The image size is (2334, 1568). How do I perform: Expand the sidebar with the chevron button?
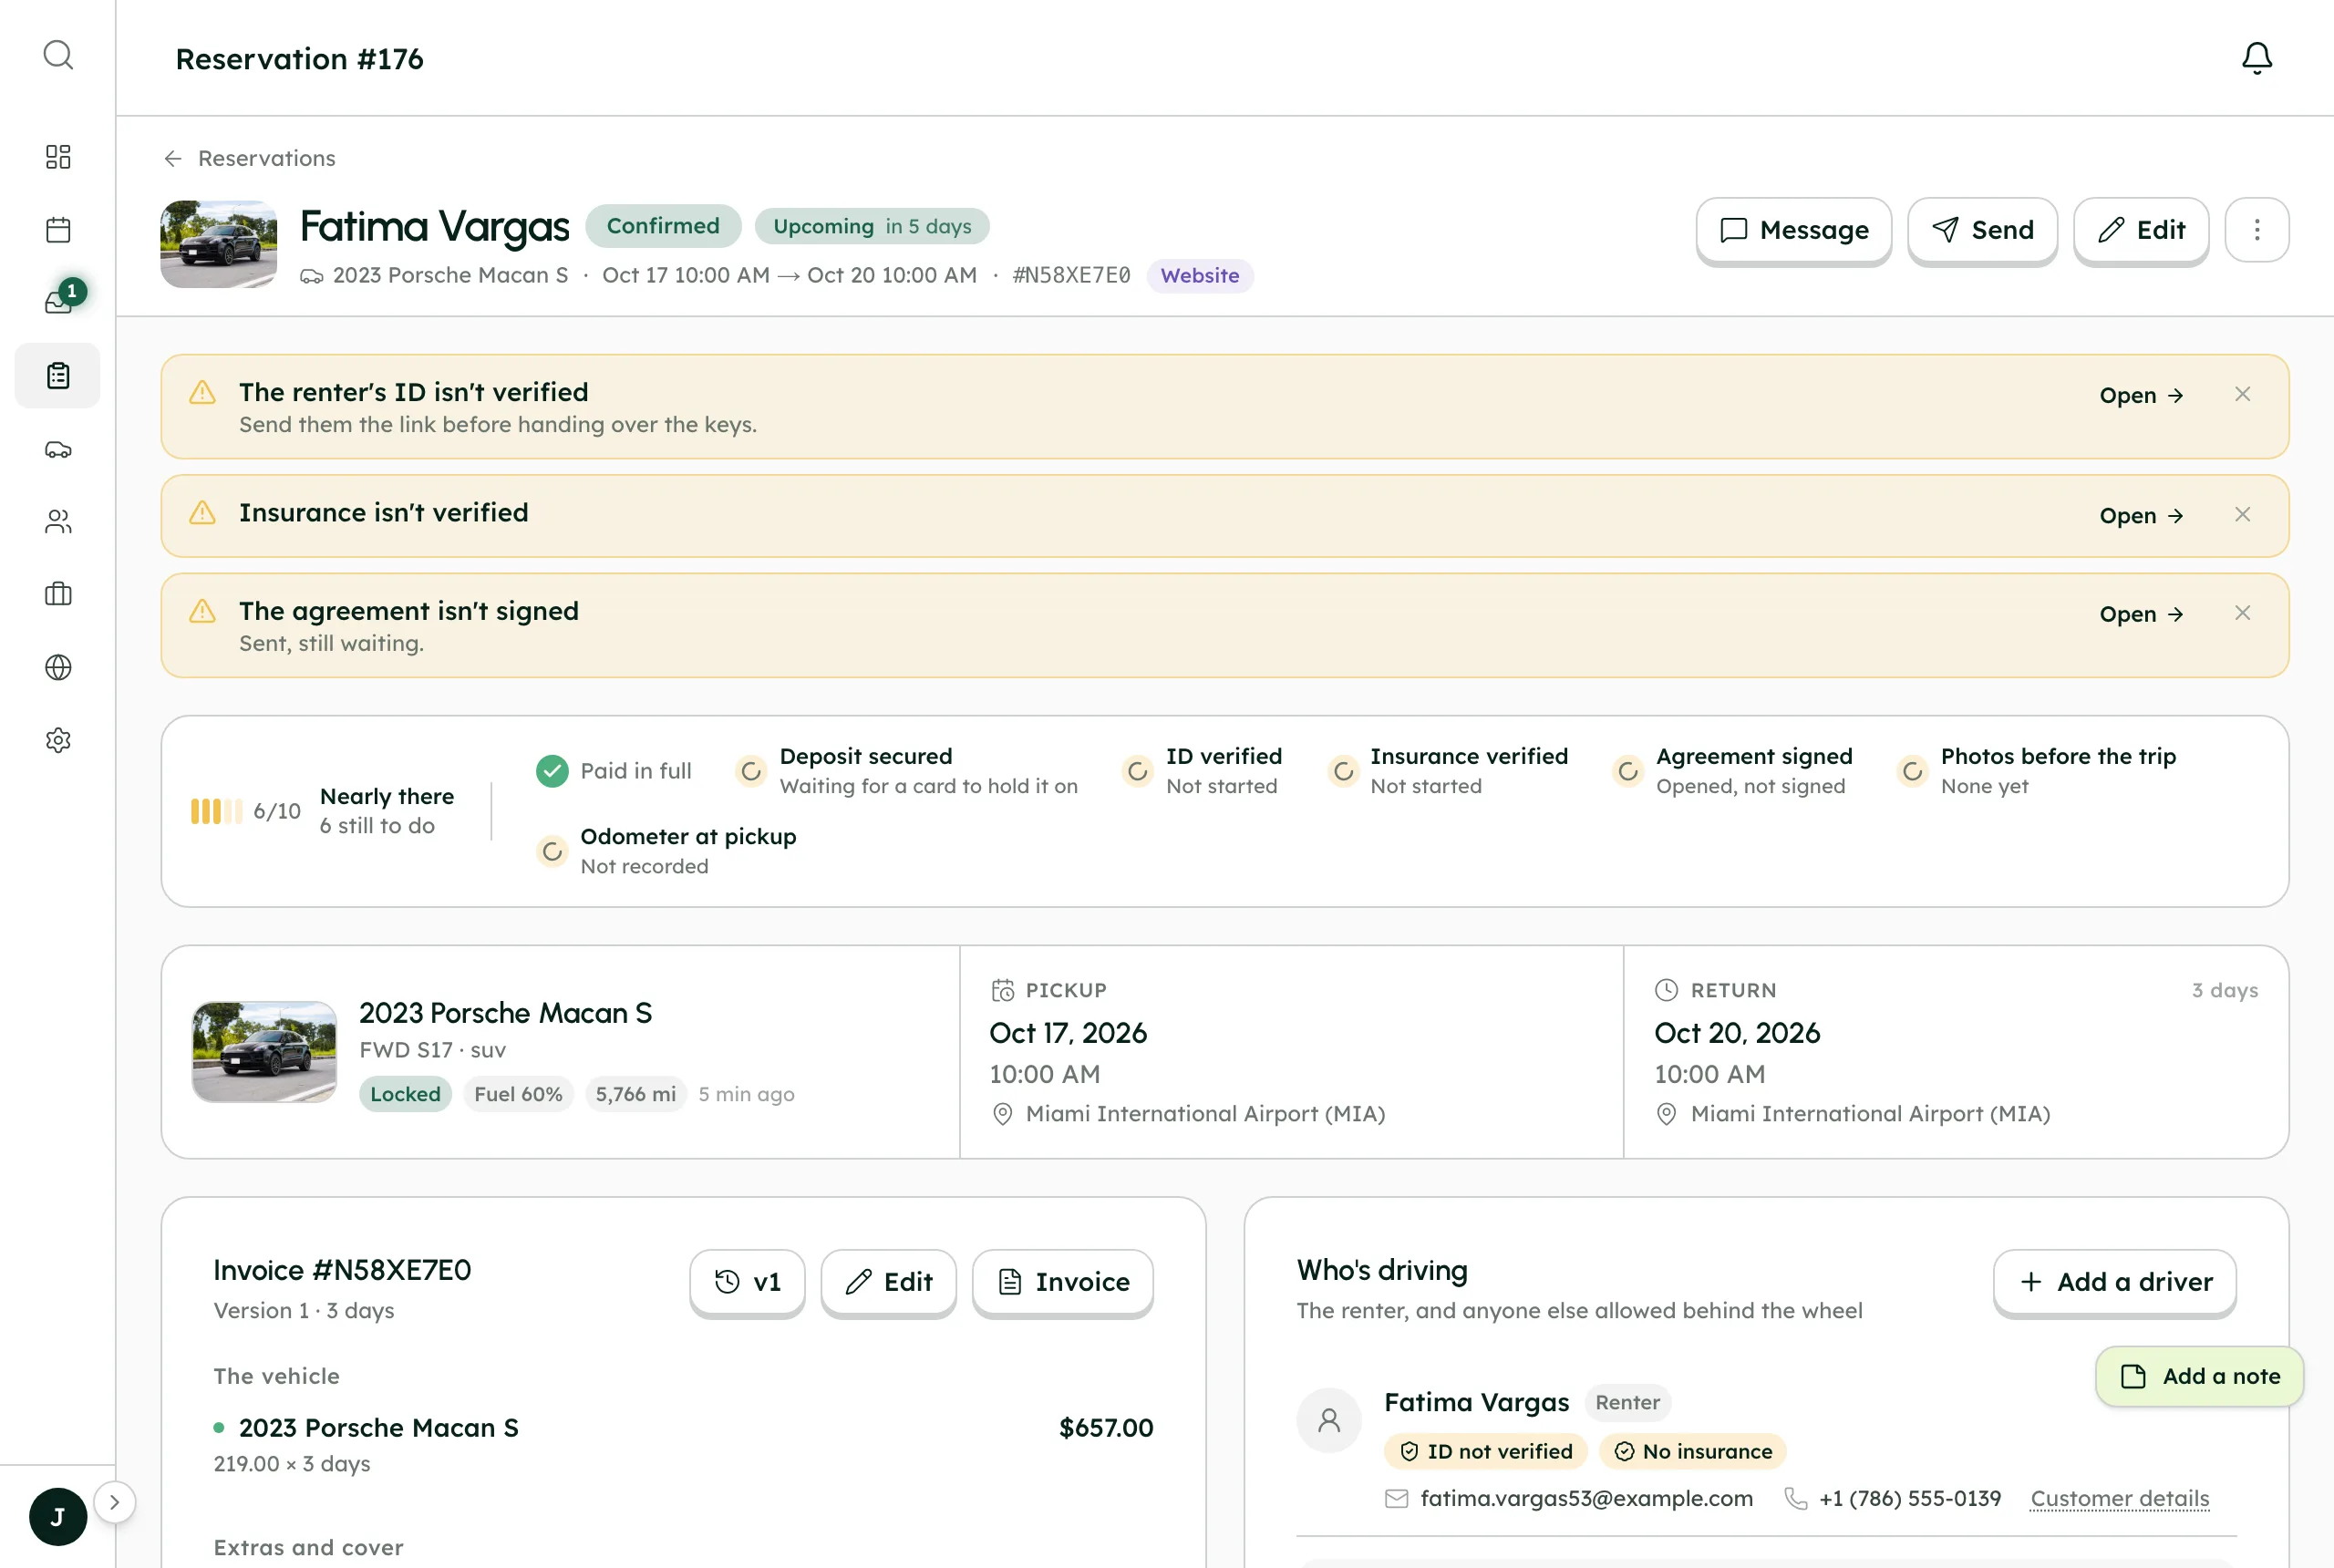(x=114, y=1502)
